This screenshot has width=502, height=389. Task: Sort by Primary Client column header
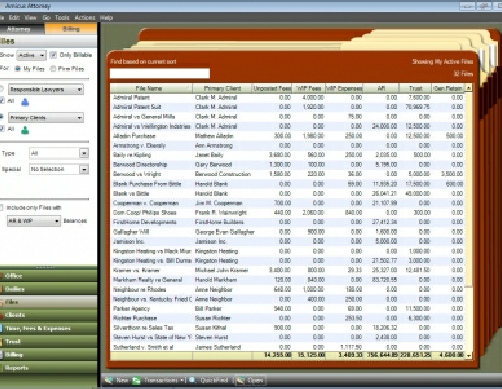point(222,88)
